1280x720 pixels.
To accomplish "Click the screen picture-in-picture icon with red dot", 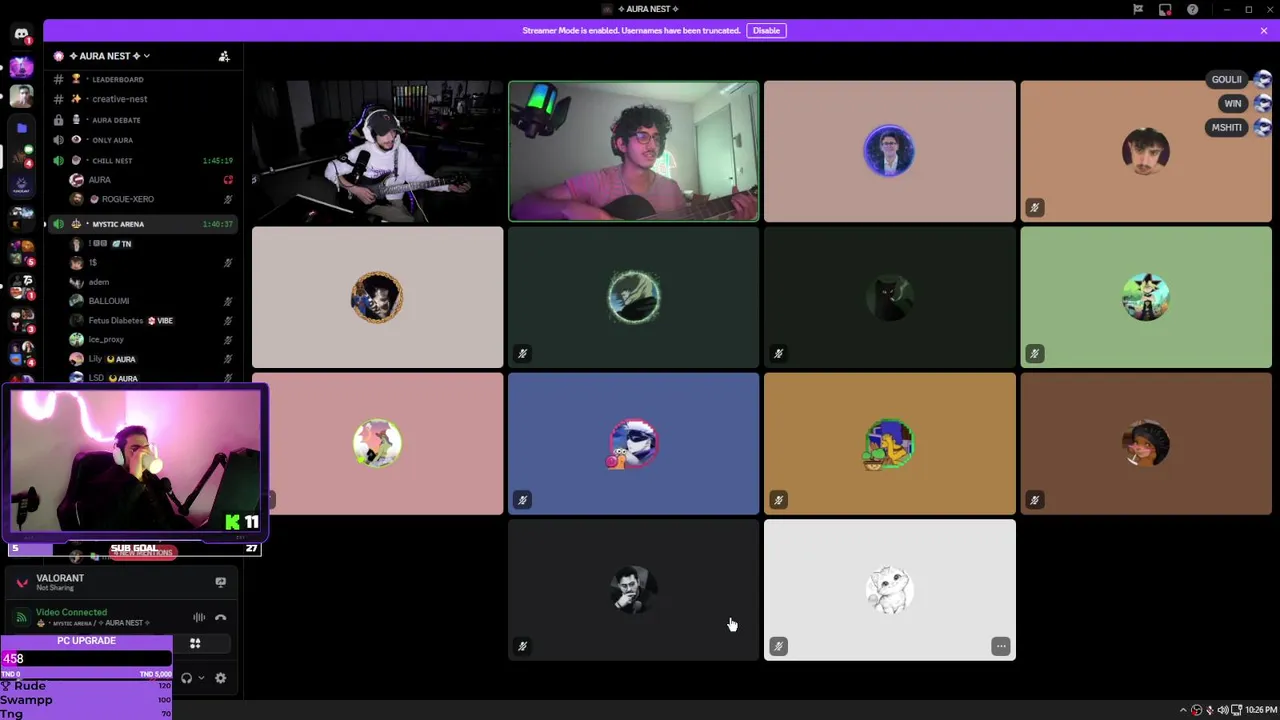I will tap(1165, 9).
